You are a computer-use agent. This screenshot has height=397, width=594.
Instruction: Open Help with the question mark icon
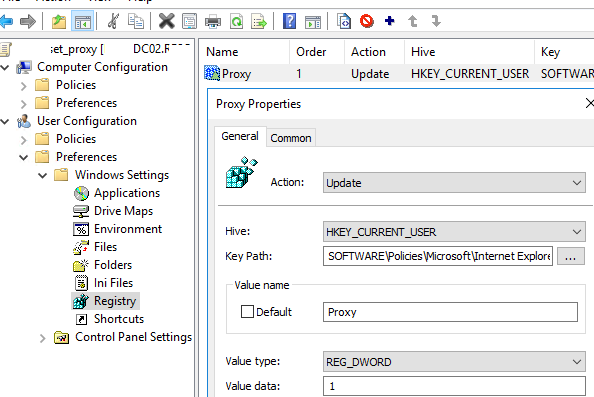pos(289,21)
